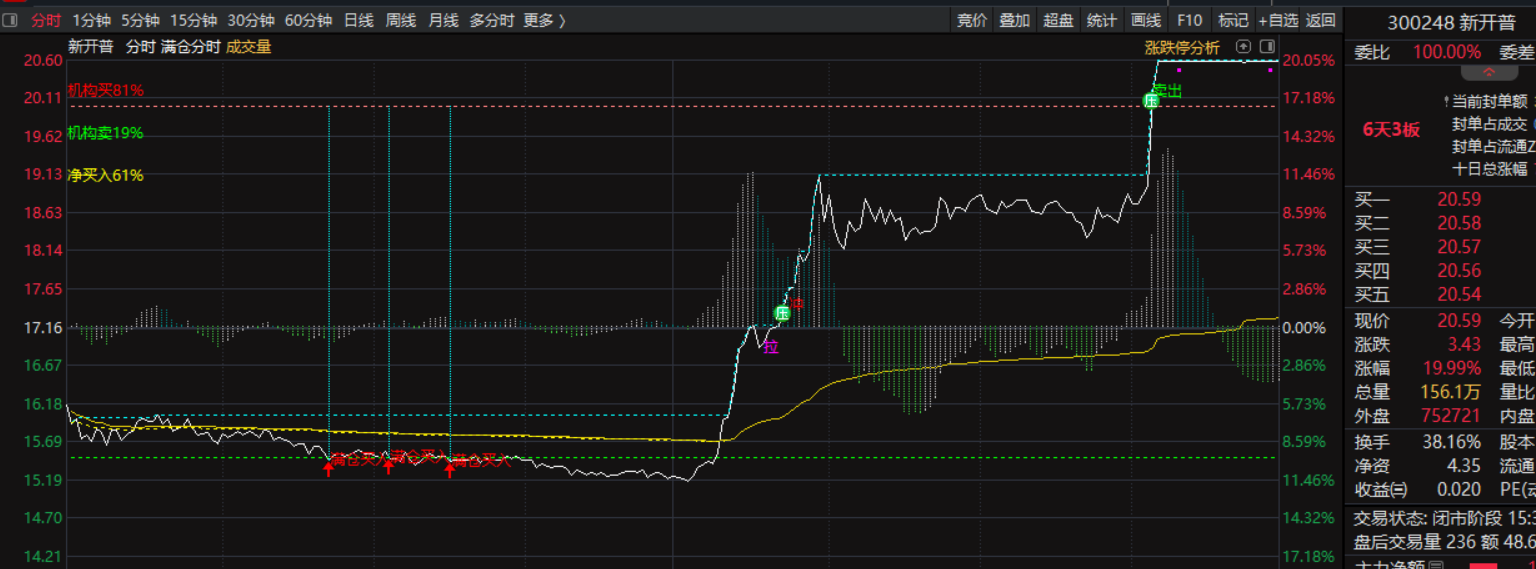
Task: Toggle the left sidebar panel icon
Action: [x=11, y=20]
